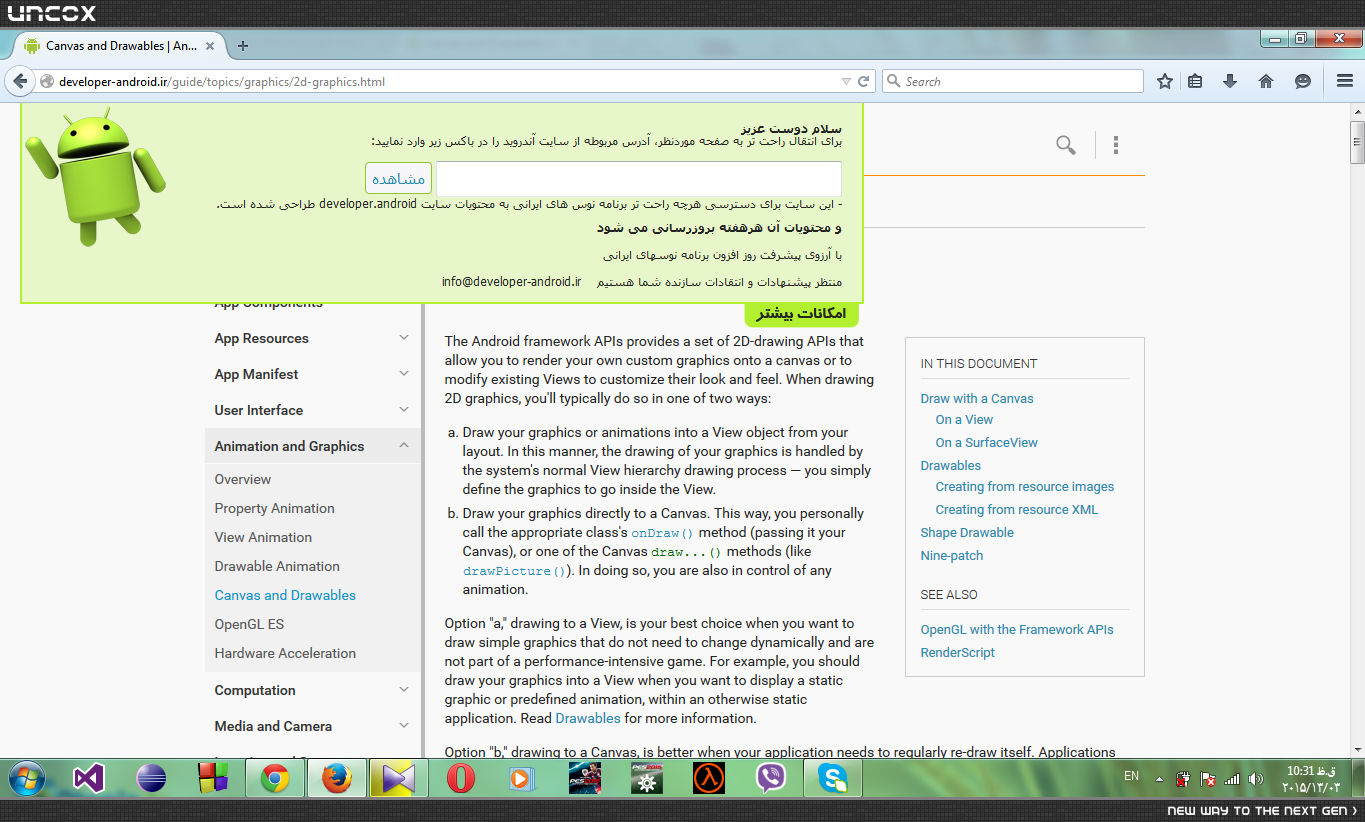Screen dimensions: 1365x822
Task: Open the Firefox hamburger menu
Action: (1345, 82)
